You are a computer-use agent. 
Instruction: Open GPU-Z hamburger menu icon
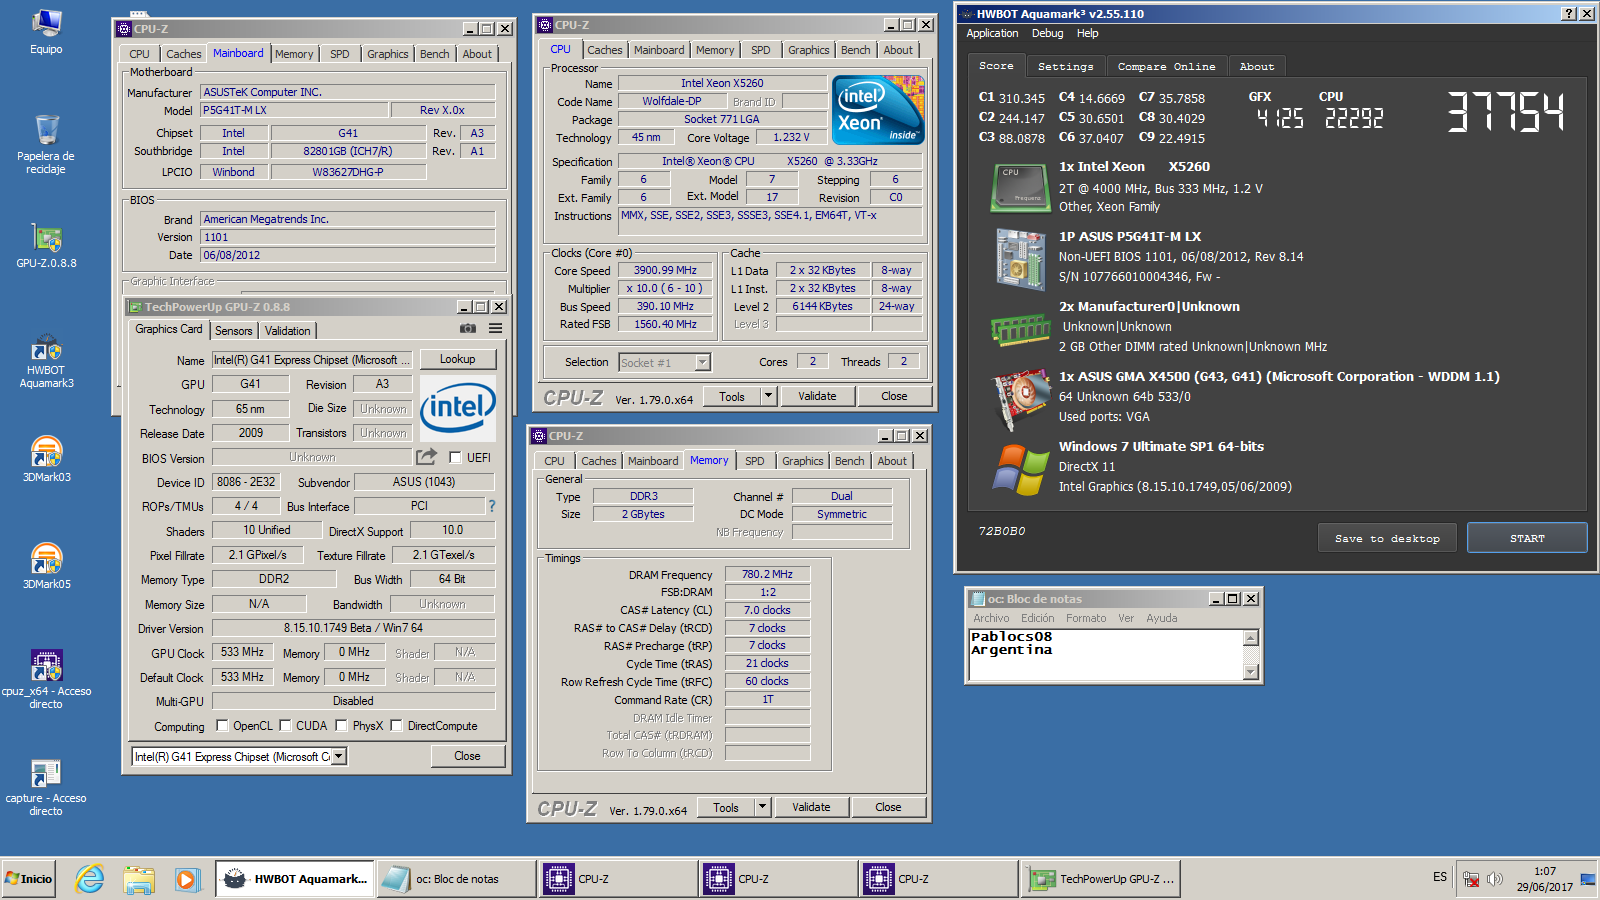(495, 328)
